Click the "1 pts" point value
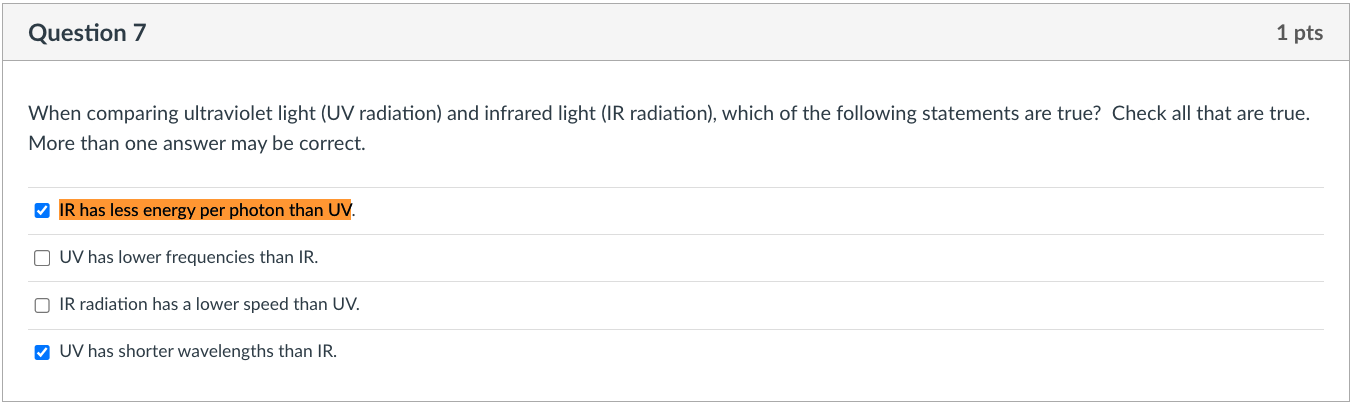 click(1299, 33)
